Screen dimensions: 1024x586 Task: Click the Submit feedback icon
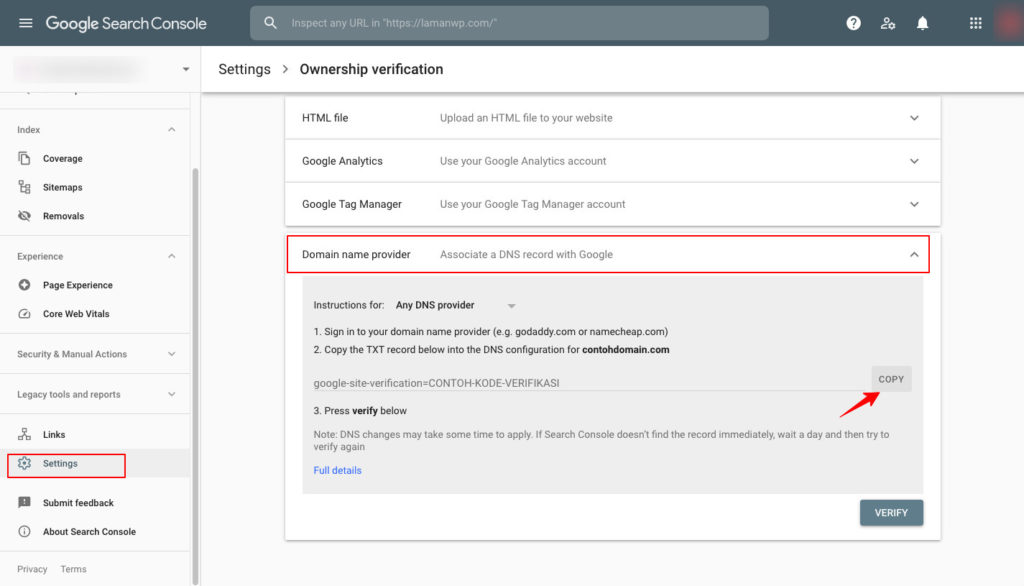24,502
